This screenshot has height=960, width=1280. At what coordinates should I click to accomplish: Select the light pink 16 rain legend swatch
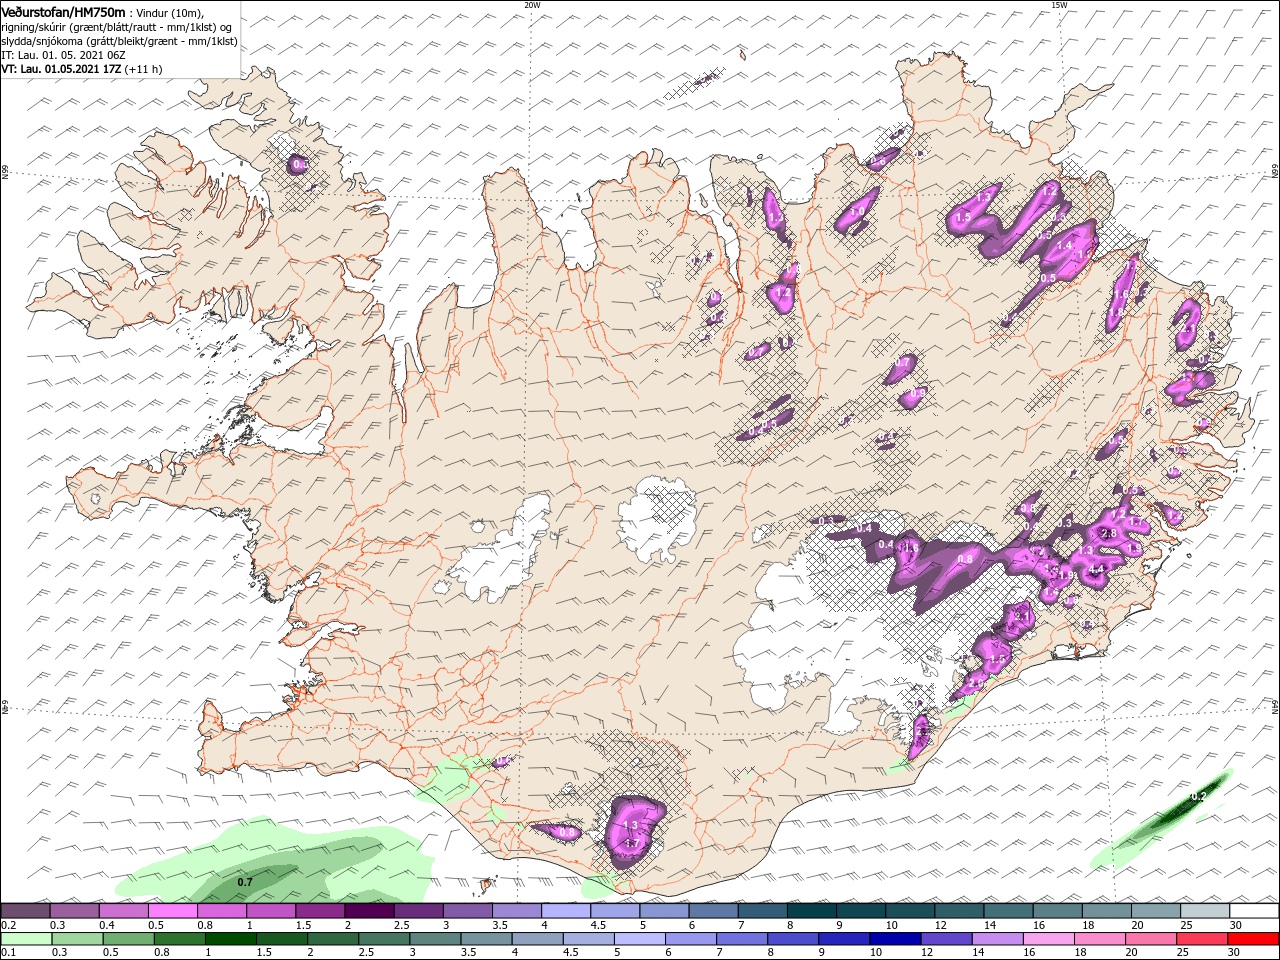pos(1049,939)
